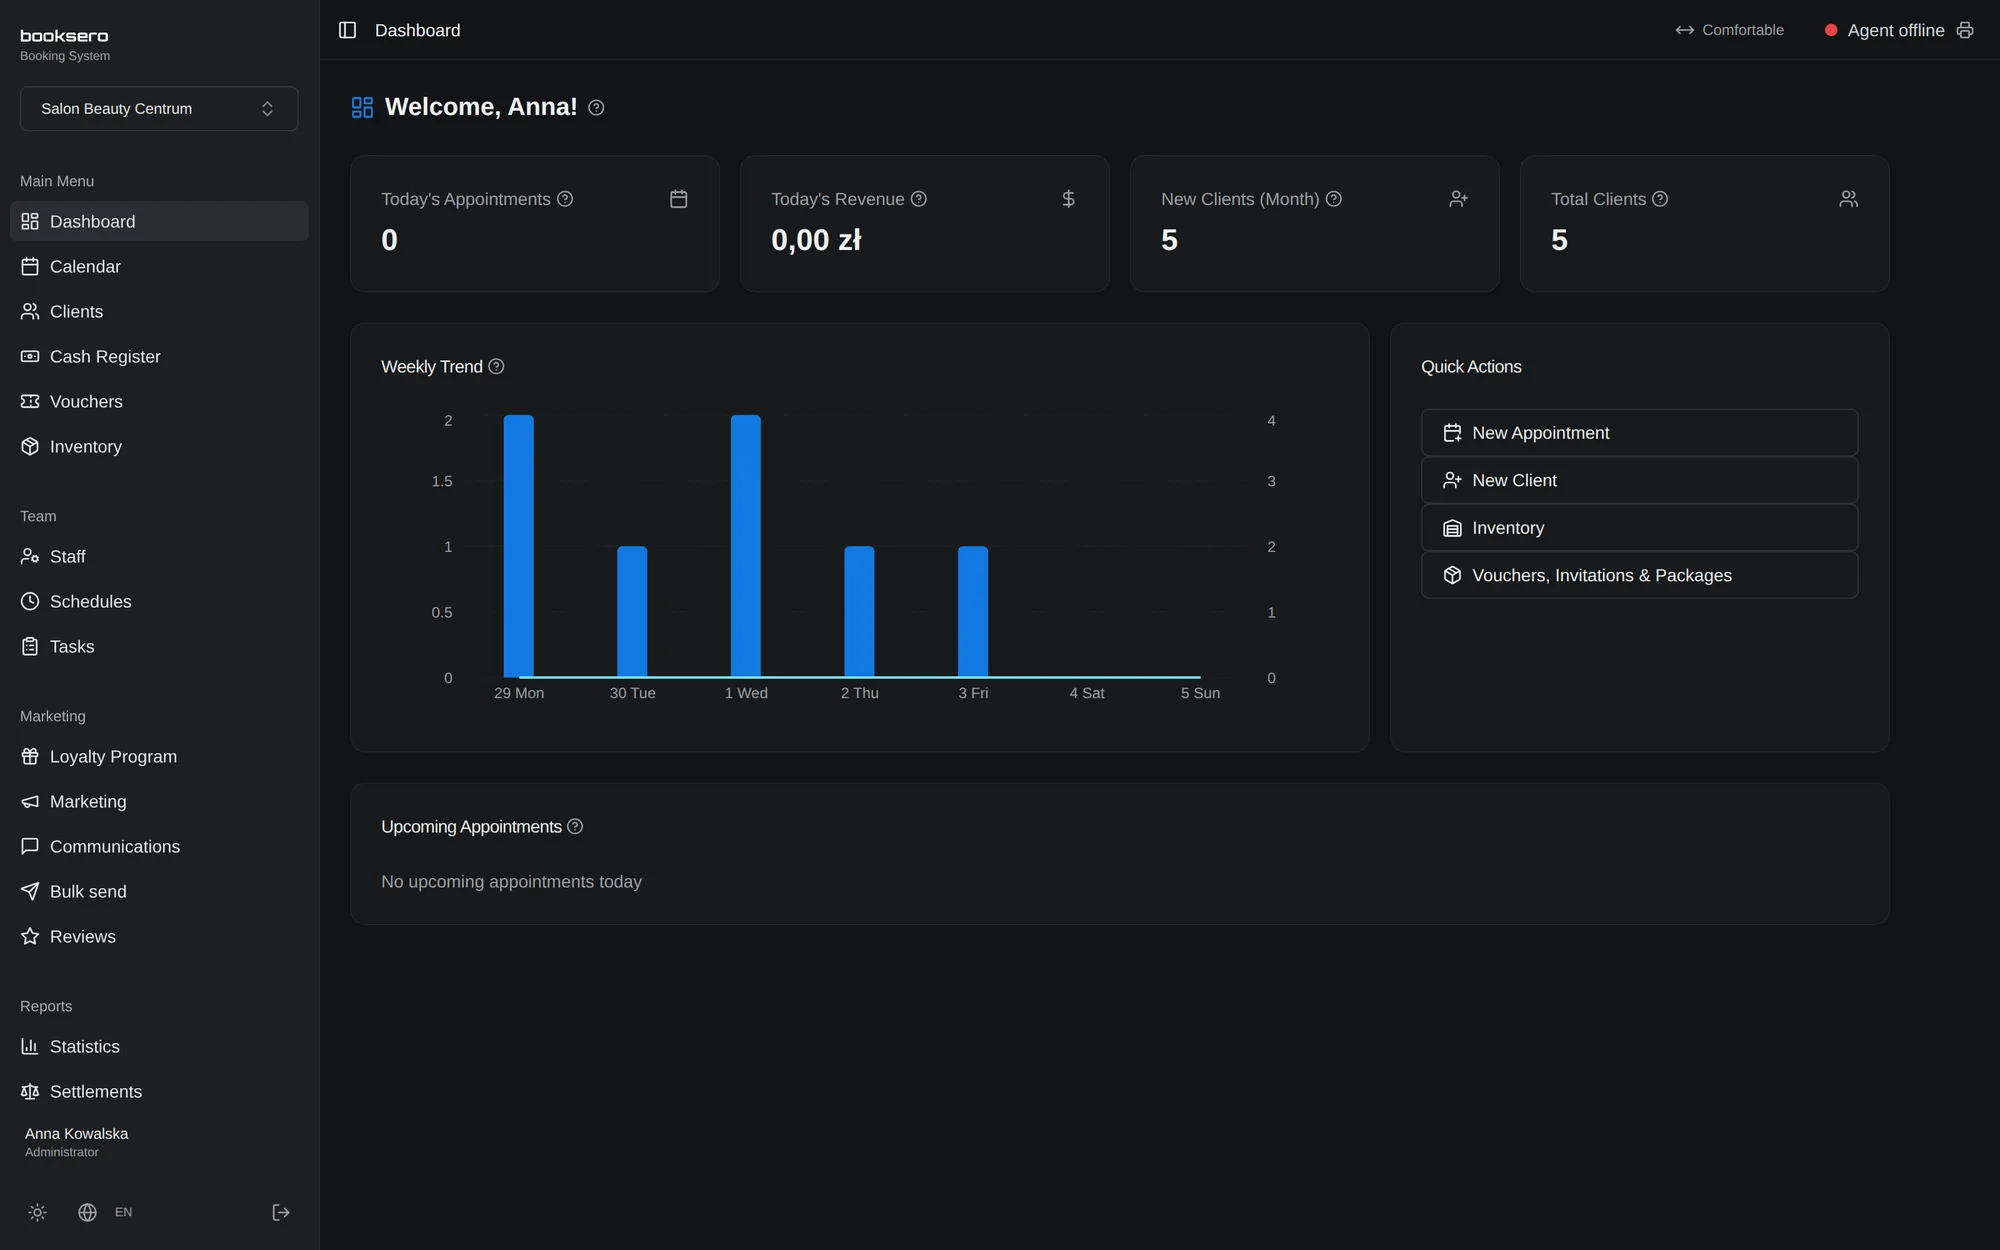Show help for Upcoming Appointments
Viewport: 2000px width, 1250px height.
(x=575, y=826)
